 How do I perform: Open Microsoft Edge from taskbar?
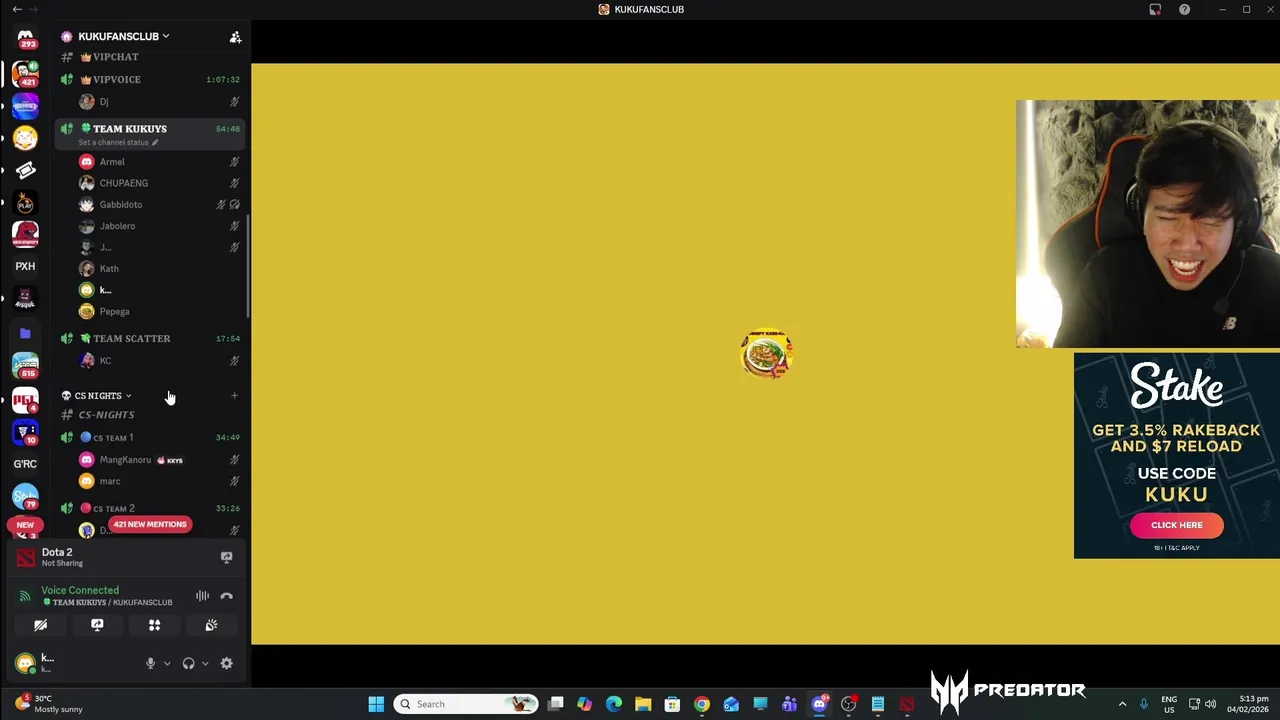coord(614,704)
